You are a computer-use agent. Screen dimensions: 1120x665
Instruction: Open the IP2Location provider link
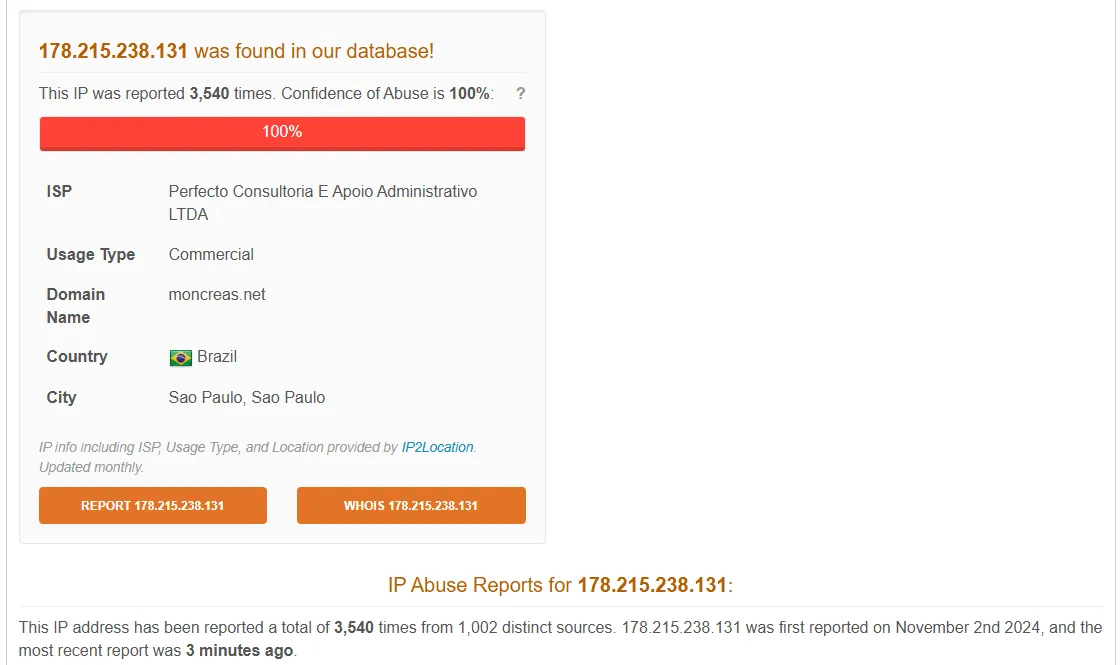tap(435, 447)
